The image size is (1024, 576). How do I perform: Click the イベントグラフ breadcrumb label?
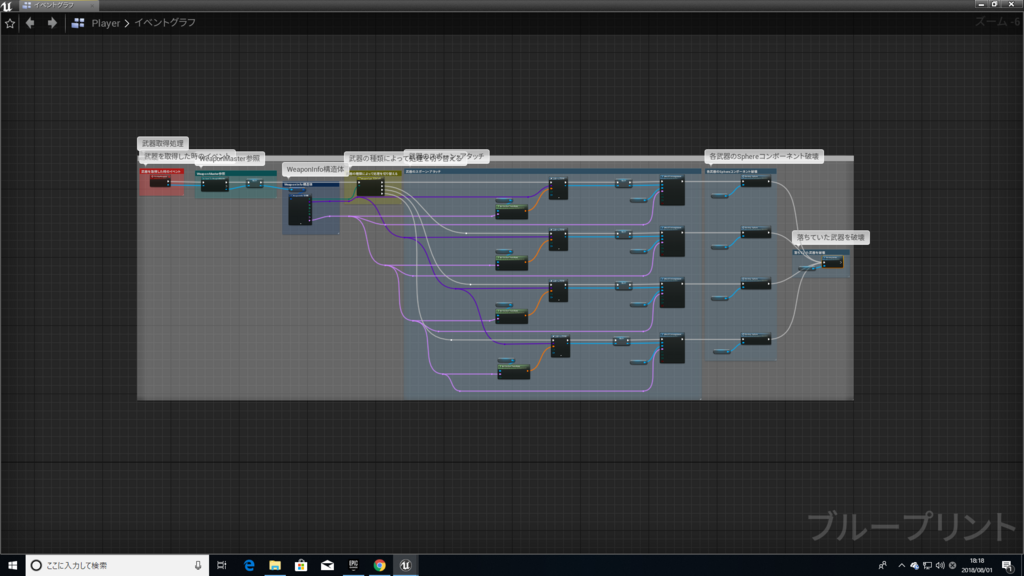[x=165, y=23]
